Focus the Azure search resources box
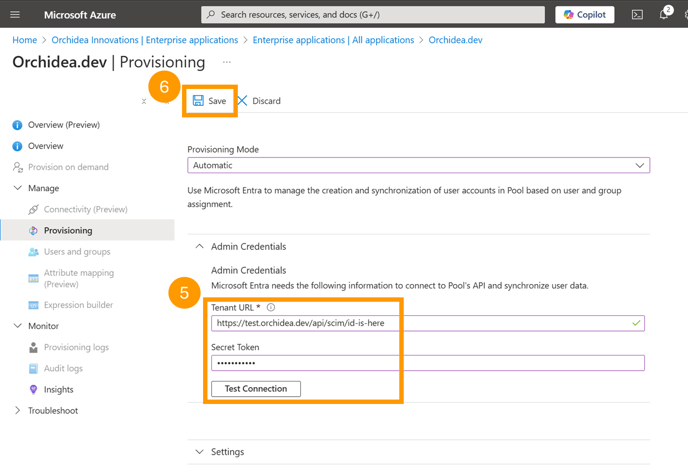Image resolution: width=688 pixels, height=470 pixels. point(373,14)
